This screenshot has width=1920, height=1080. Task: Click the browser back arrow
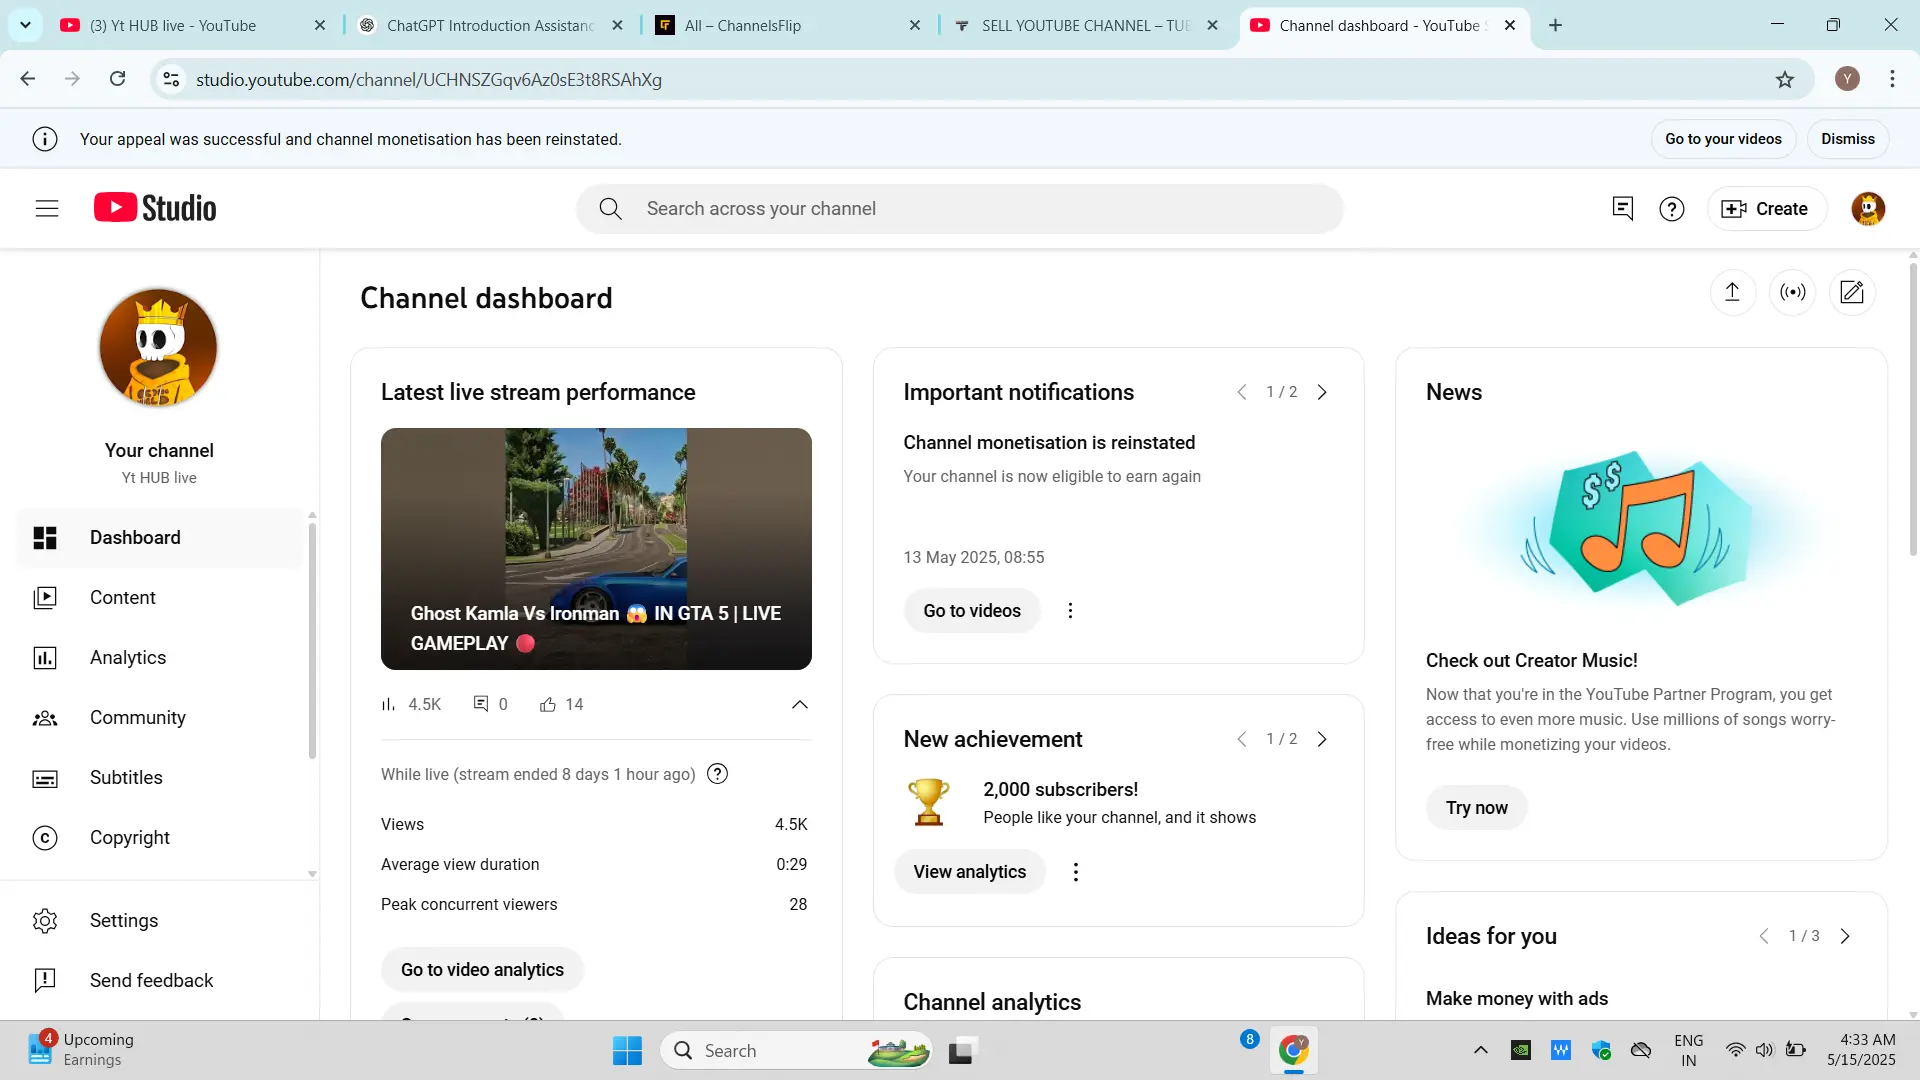(x=28, y=79)
